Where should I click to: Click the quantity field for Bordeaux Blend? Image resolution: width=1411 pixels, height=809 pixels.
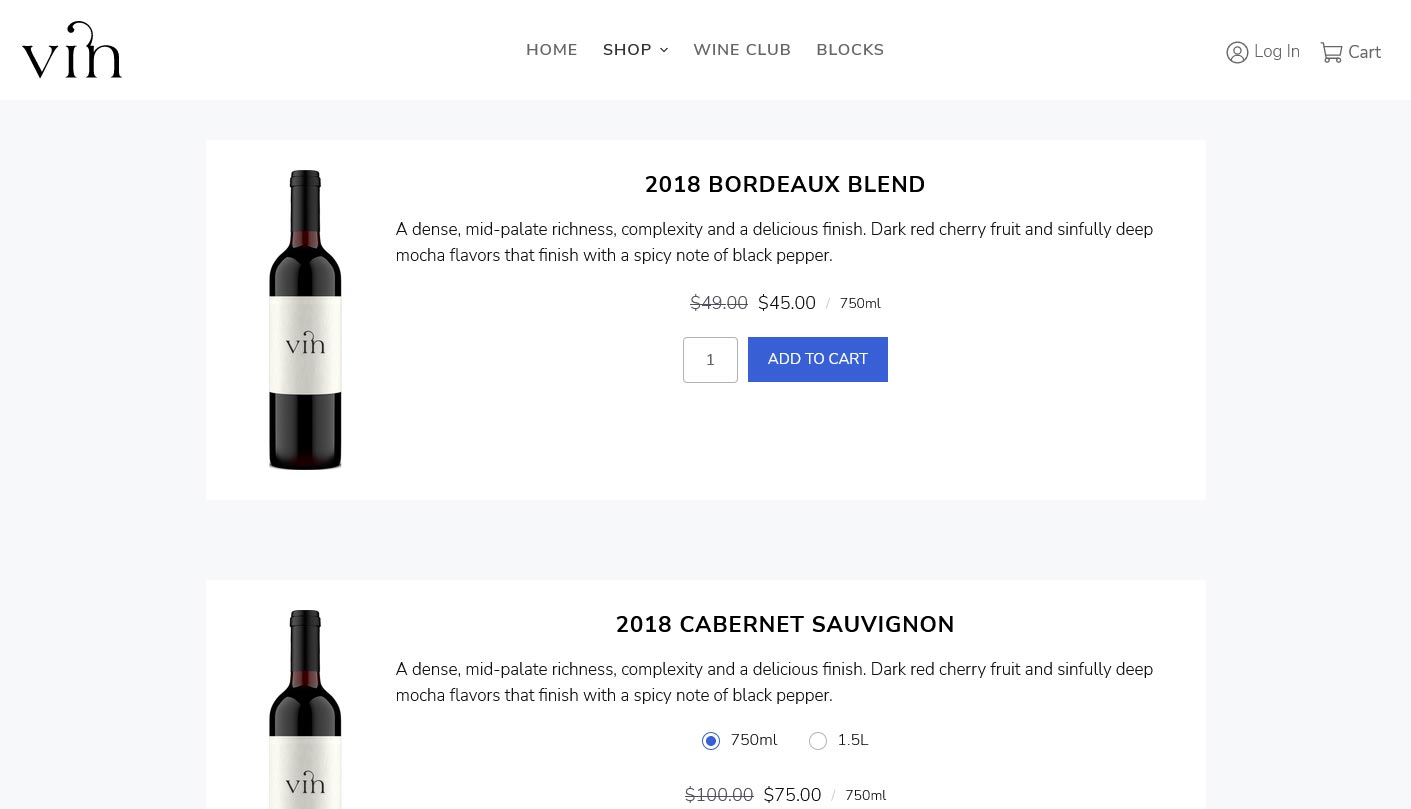(x=710, y=360)
